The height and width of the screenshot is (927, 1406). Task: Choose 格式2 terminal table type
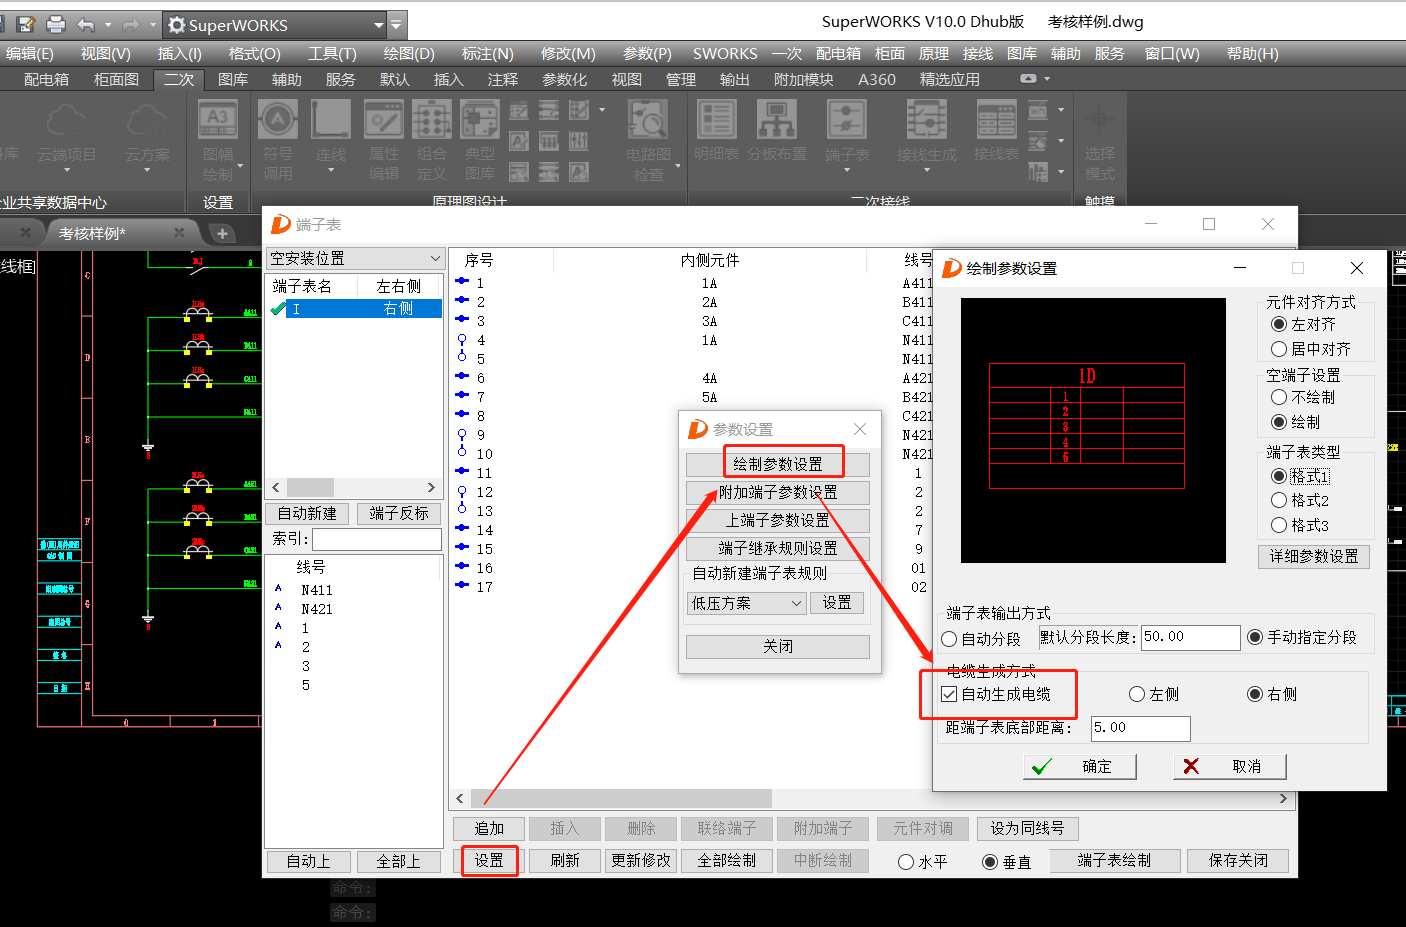(1278, 500)
